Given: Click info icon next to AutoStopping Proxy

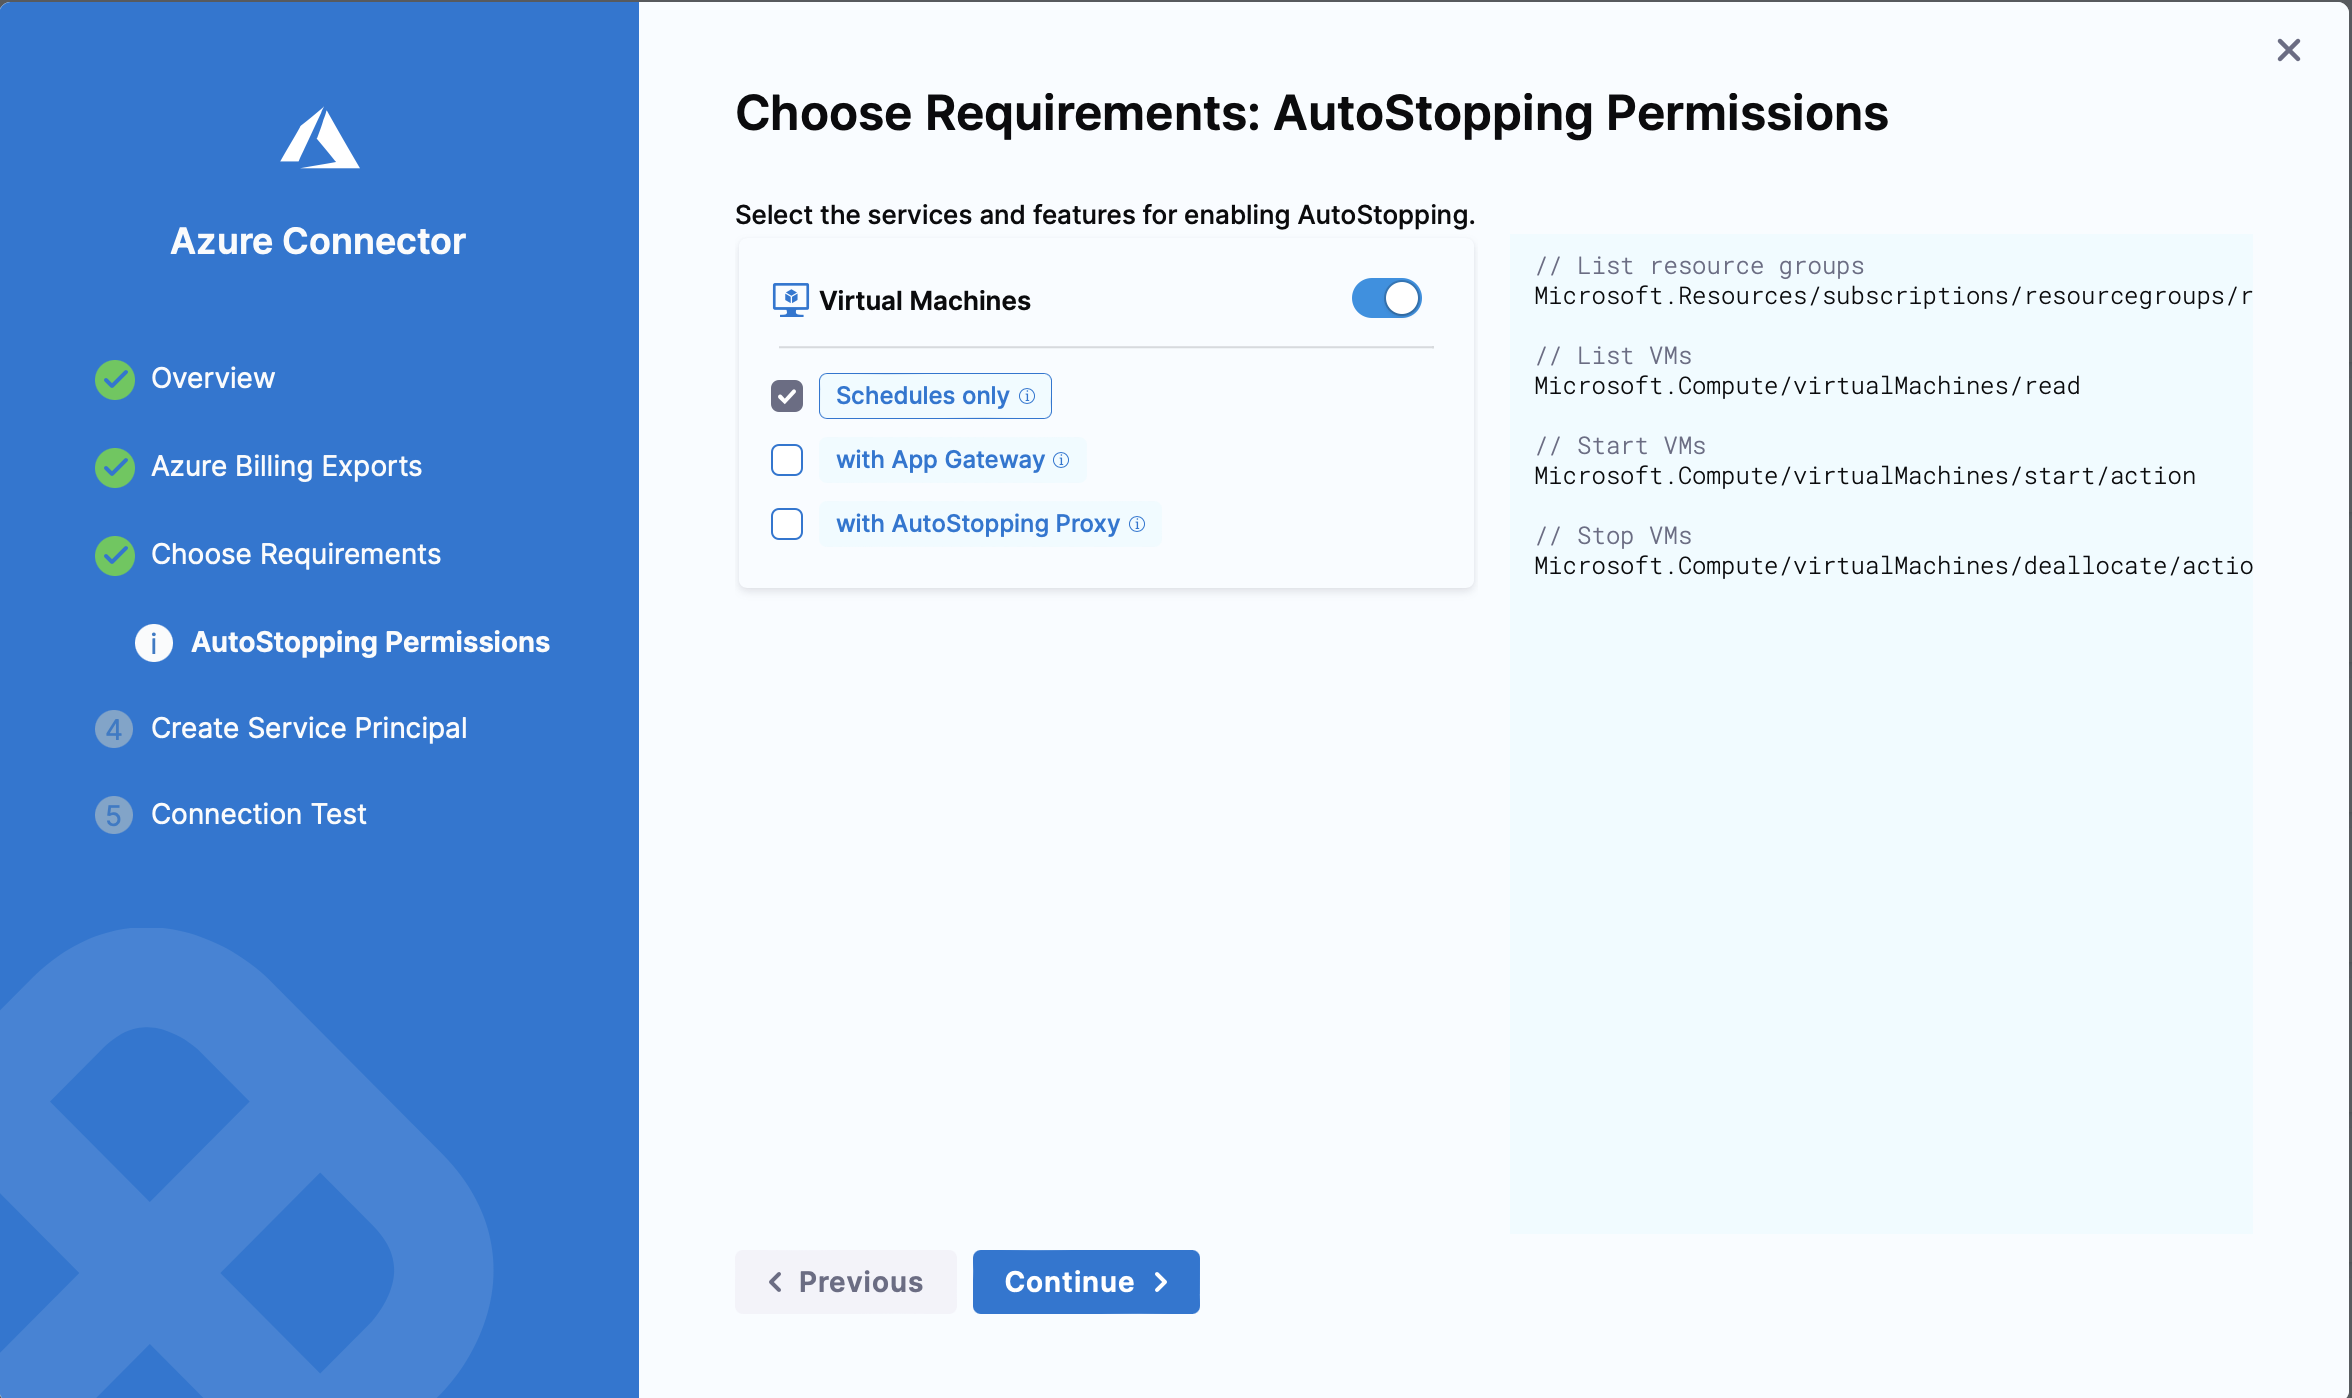Looking at the screenshot, I should tap(1137, 524).
